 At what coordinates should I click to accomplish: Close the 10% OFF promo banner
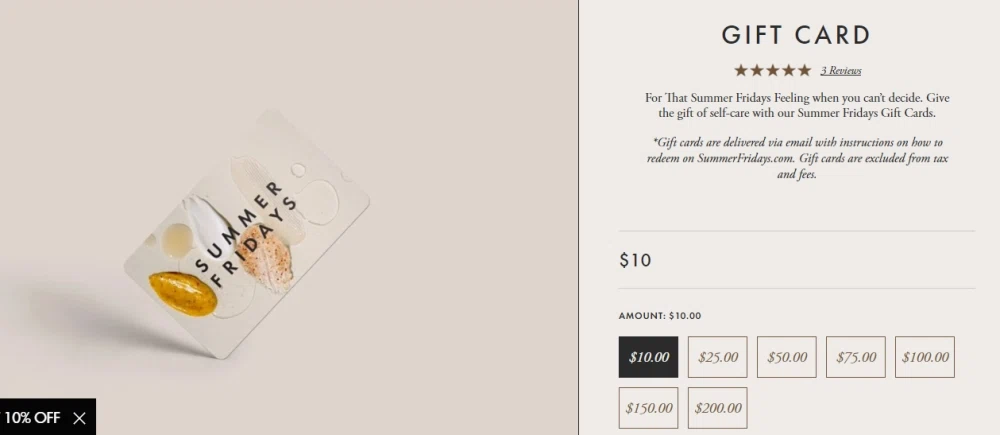click(79, 418)
